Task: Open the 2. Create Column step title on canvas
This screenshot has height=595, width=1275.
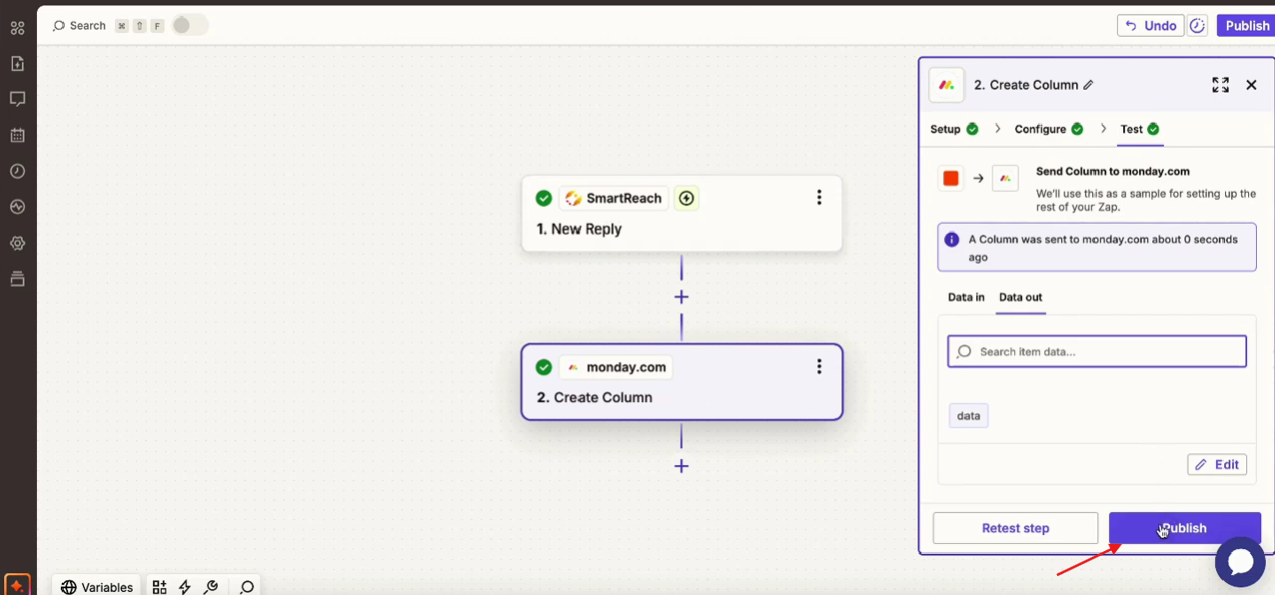Action: click(x=594, y=397)
